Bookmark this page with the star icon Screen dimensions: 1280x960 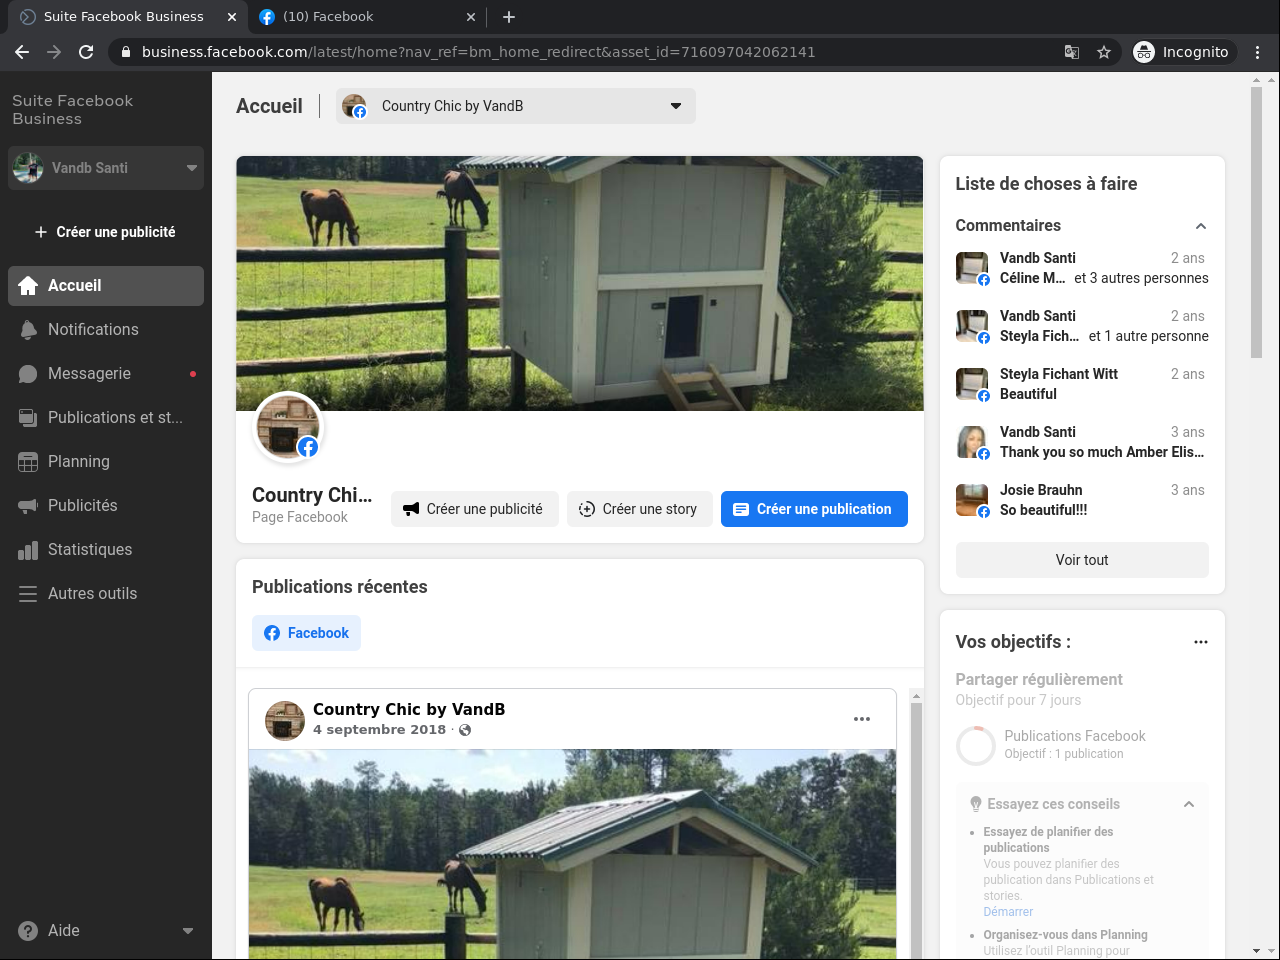click(1104, 52)
